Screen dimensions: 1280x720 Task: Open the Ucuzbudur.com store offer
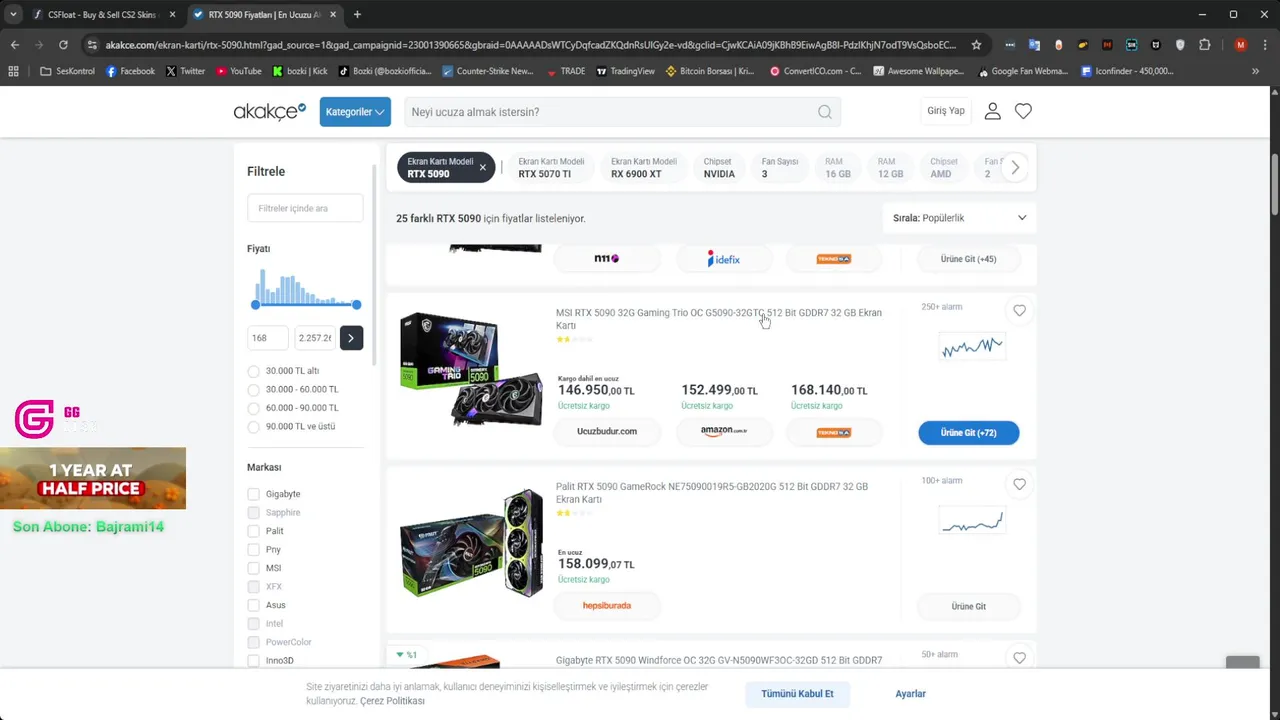pos(607,432)
